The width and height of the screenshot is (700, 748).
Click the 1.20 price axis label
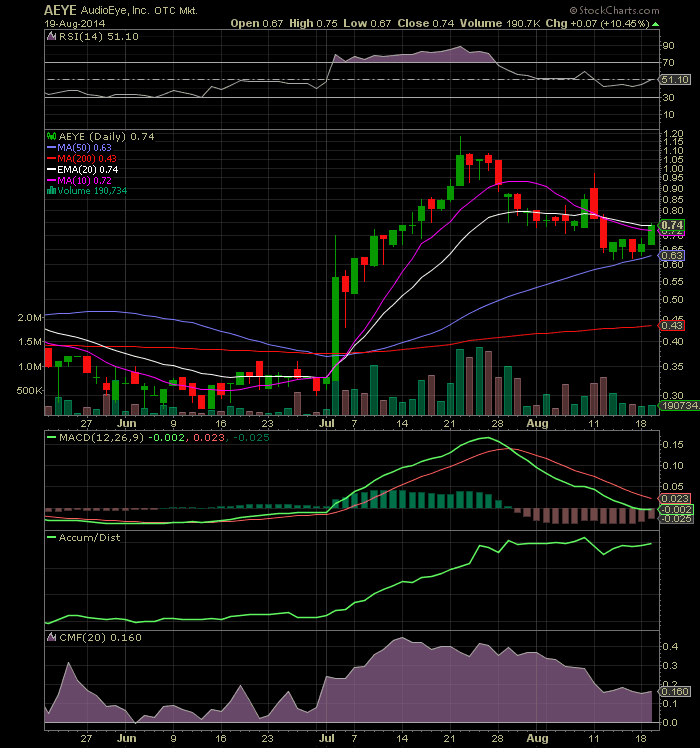click(673, 134)
